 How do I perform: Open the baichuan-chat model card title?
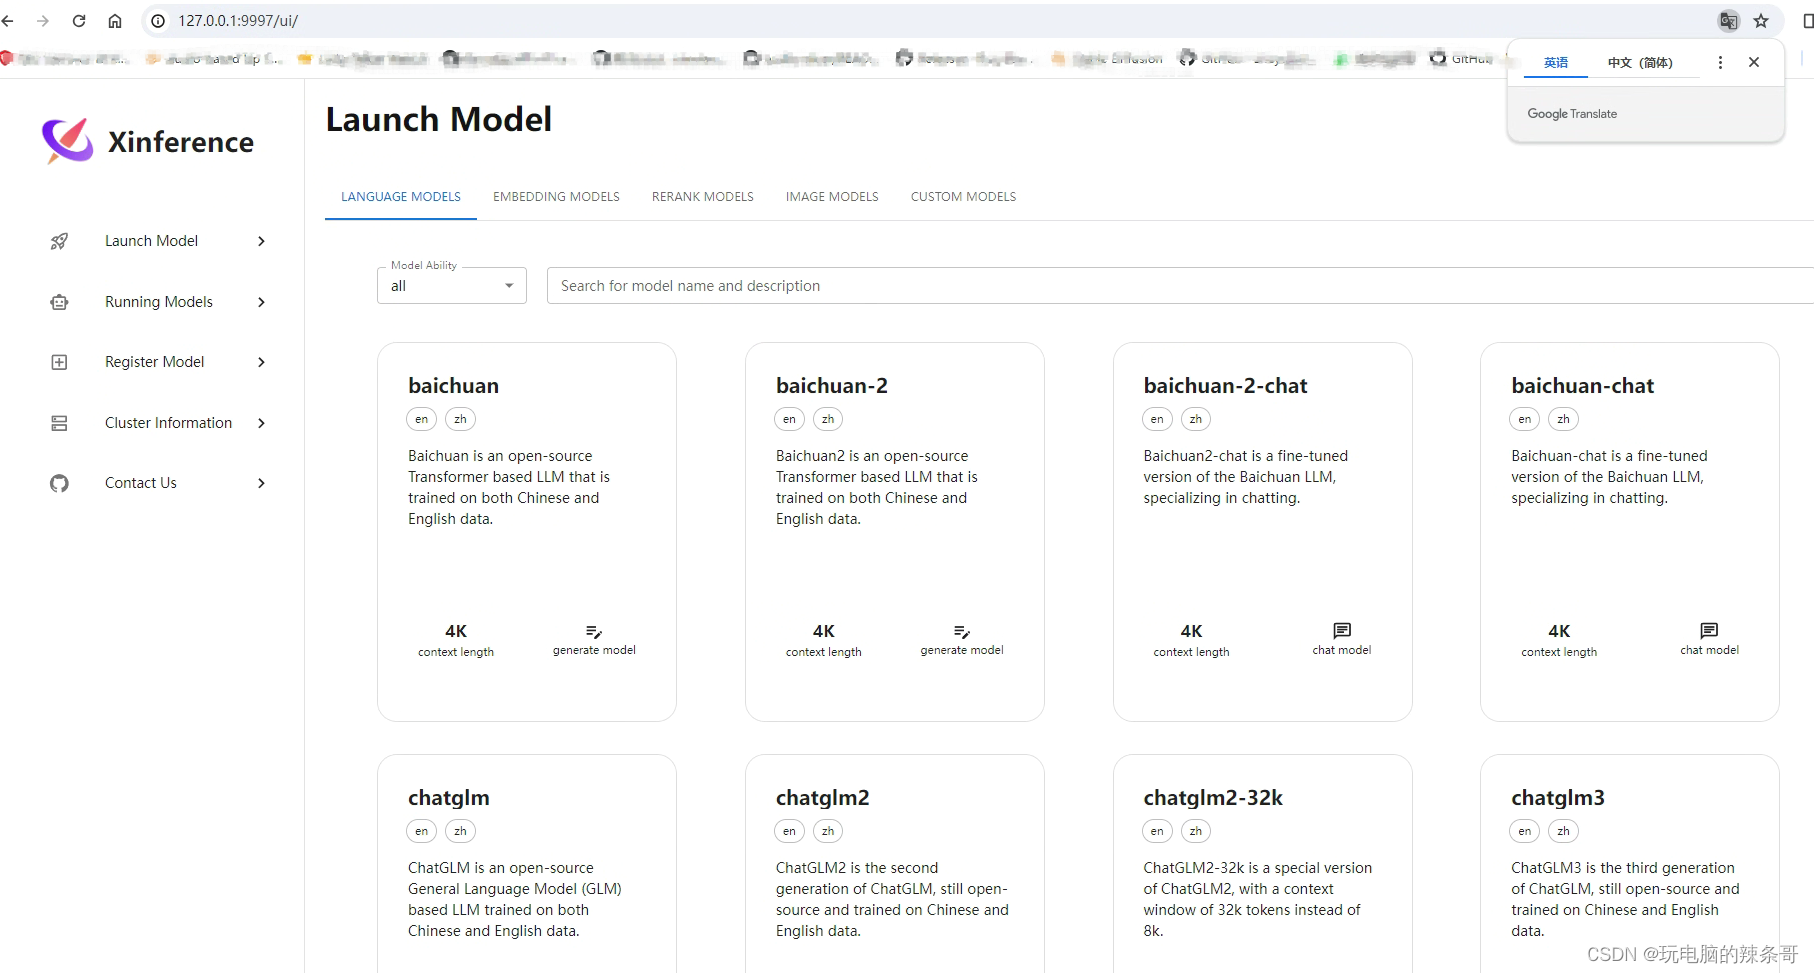(x=1582, y=386)
